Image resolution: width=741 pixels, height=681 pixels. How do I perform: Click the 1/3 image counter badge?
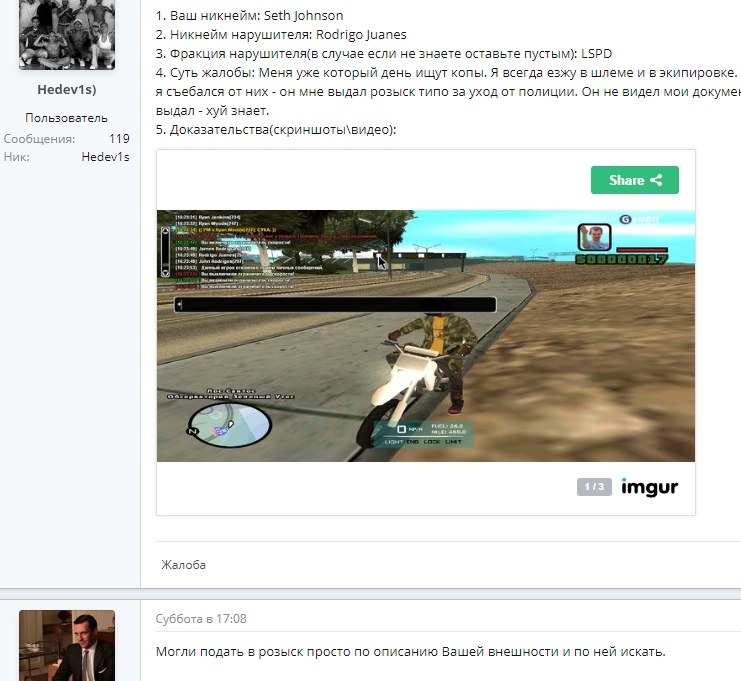coord(593,487)
